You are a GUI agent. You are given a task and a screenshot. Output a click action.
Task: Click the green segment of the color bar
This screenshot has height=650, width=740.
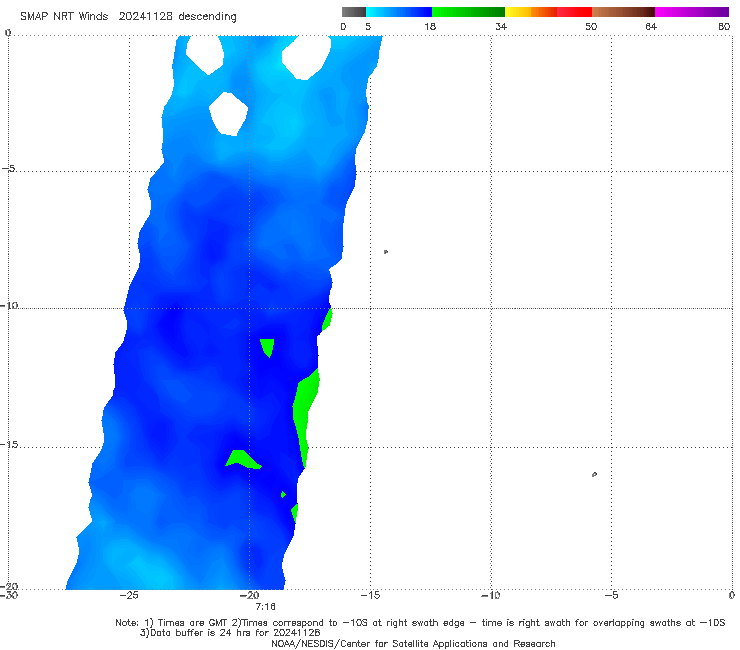pos(468,12)
